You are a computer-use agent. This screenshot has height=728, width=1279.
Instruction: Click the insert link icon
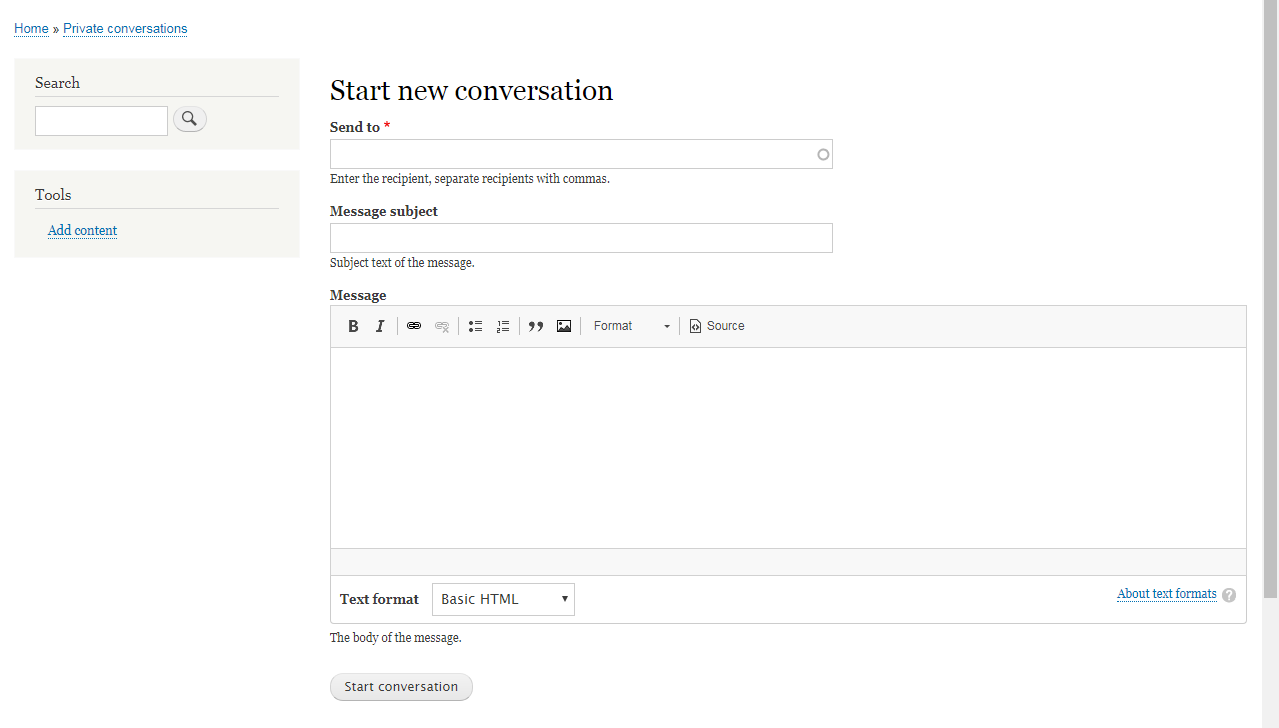pyautogui.click(x=414, y=326)
